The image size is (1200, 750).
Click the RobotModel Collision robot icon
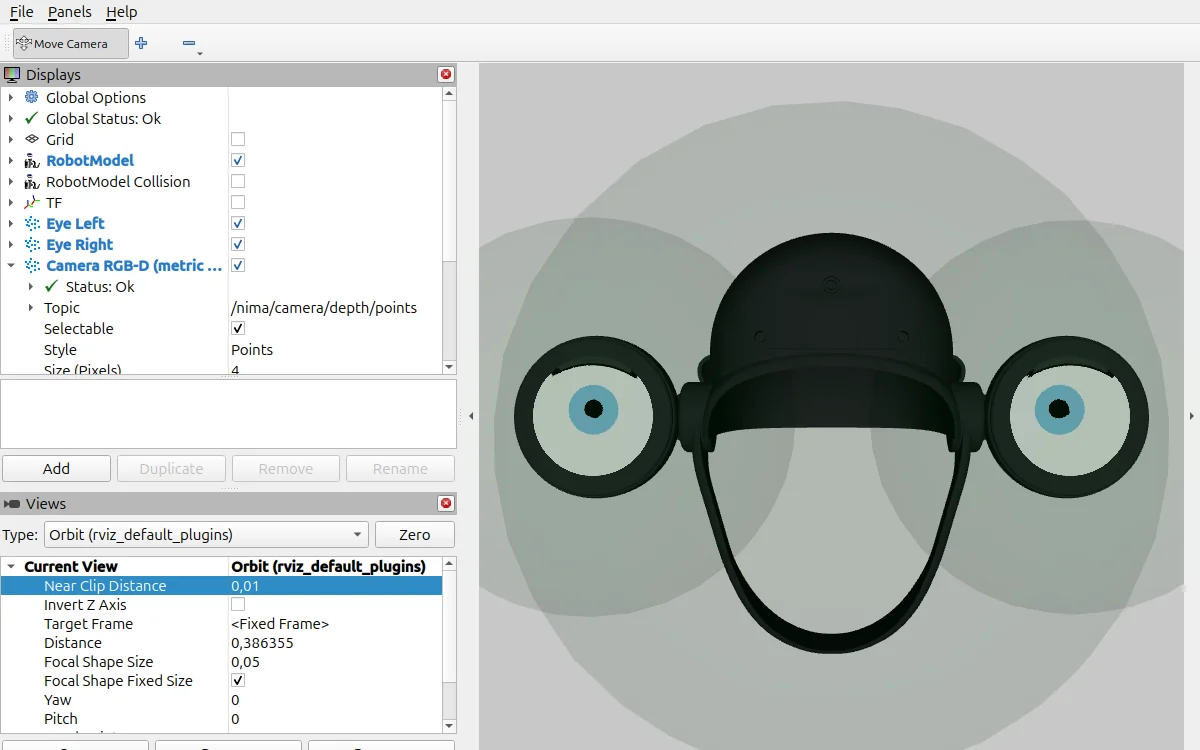click(x=32, y=181)
